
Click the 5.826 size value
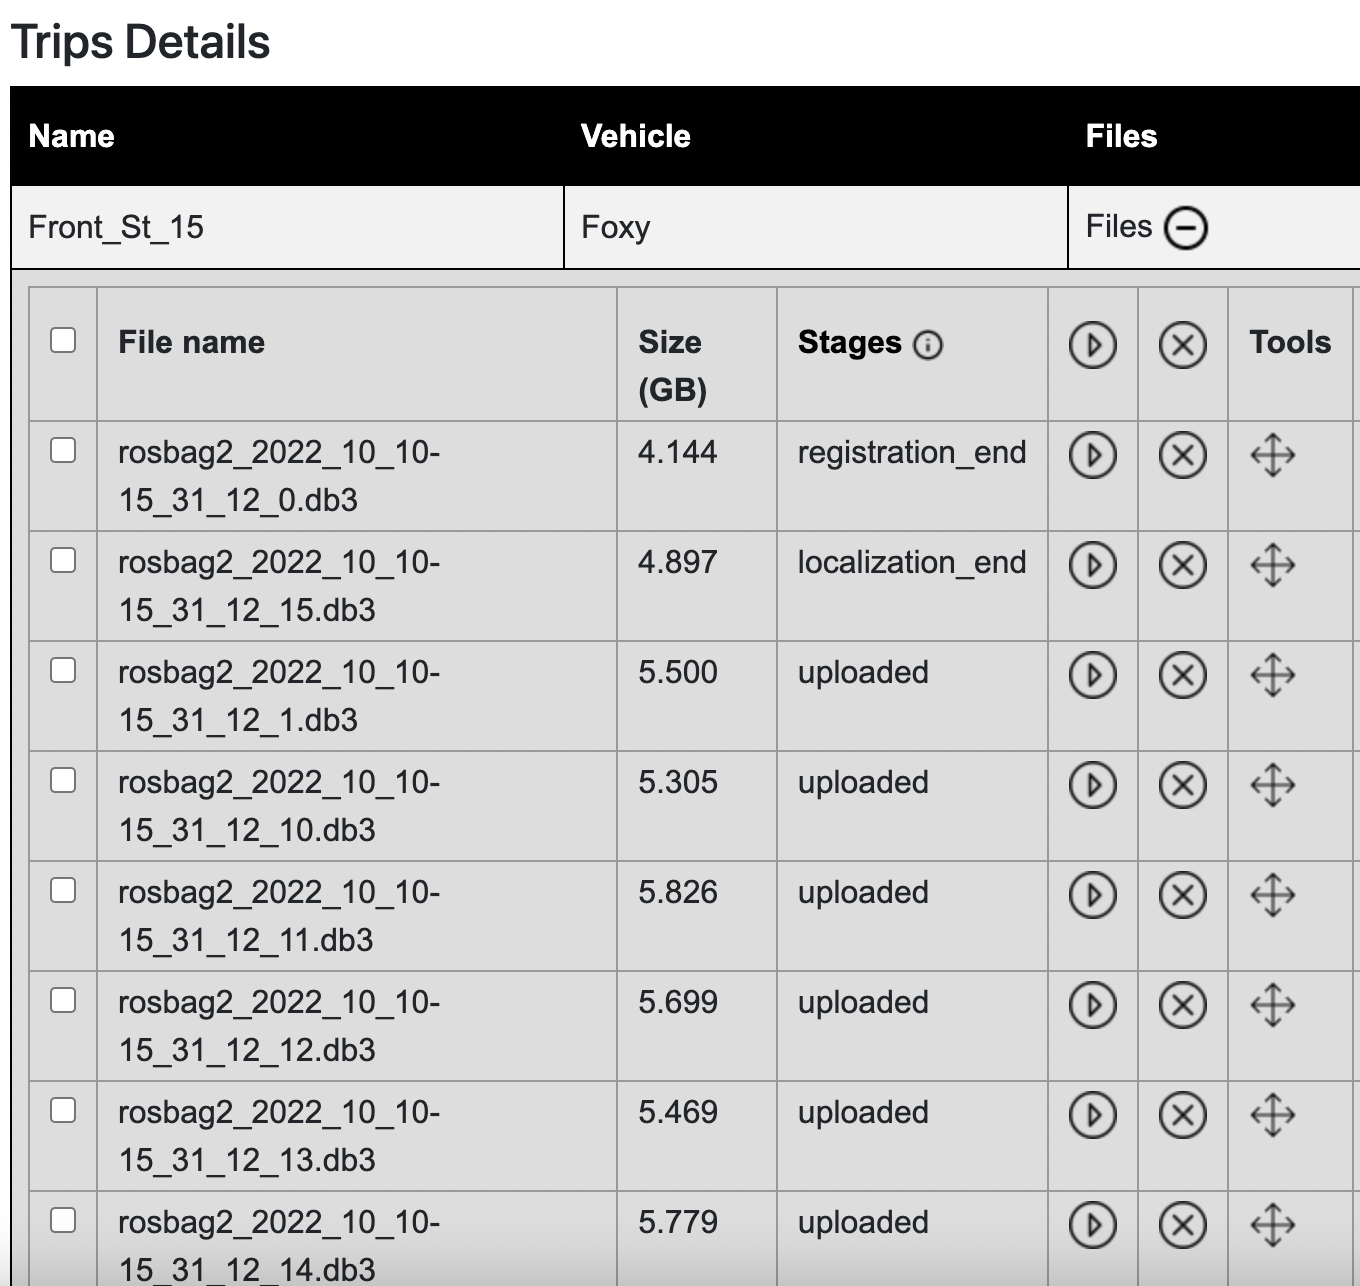[678, 893]
